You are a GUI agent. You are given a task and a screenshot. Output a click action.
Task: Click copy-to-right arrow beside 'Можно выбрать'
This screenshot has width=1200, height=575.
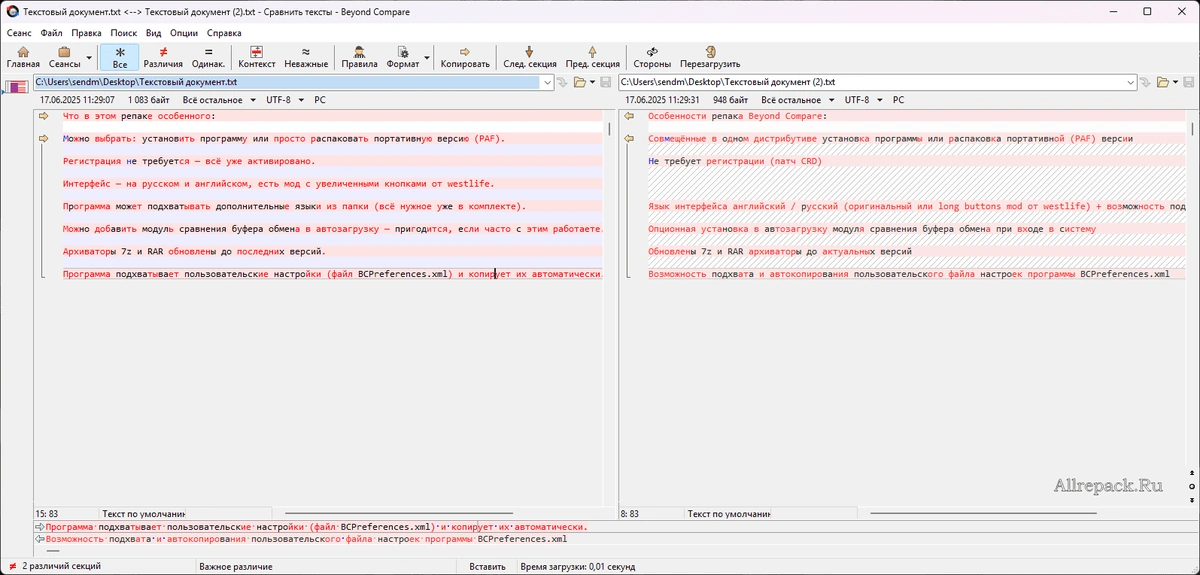pyautogui.click(x=43, y=138)
